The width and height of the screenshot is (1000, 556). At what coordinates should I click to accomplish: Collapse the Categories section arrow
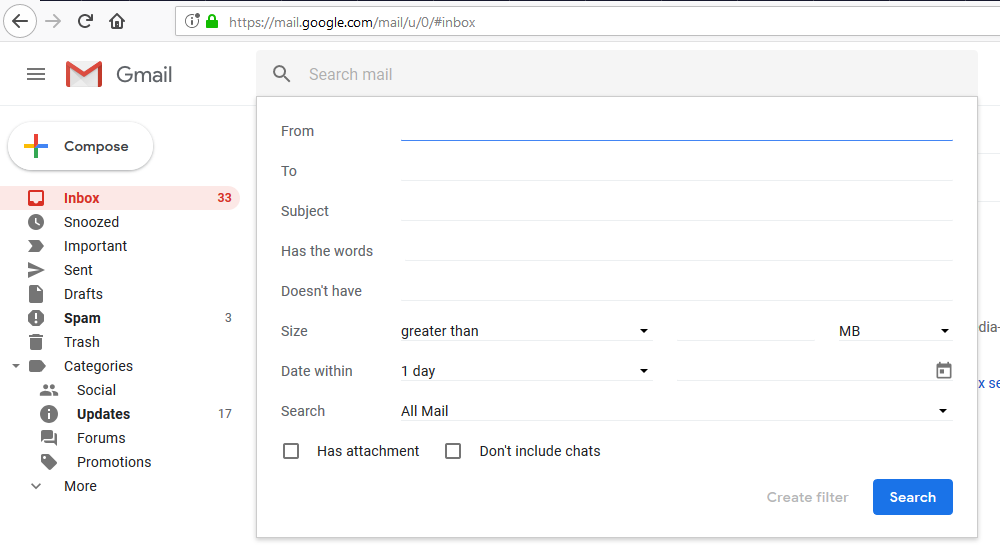coord(16,366)
